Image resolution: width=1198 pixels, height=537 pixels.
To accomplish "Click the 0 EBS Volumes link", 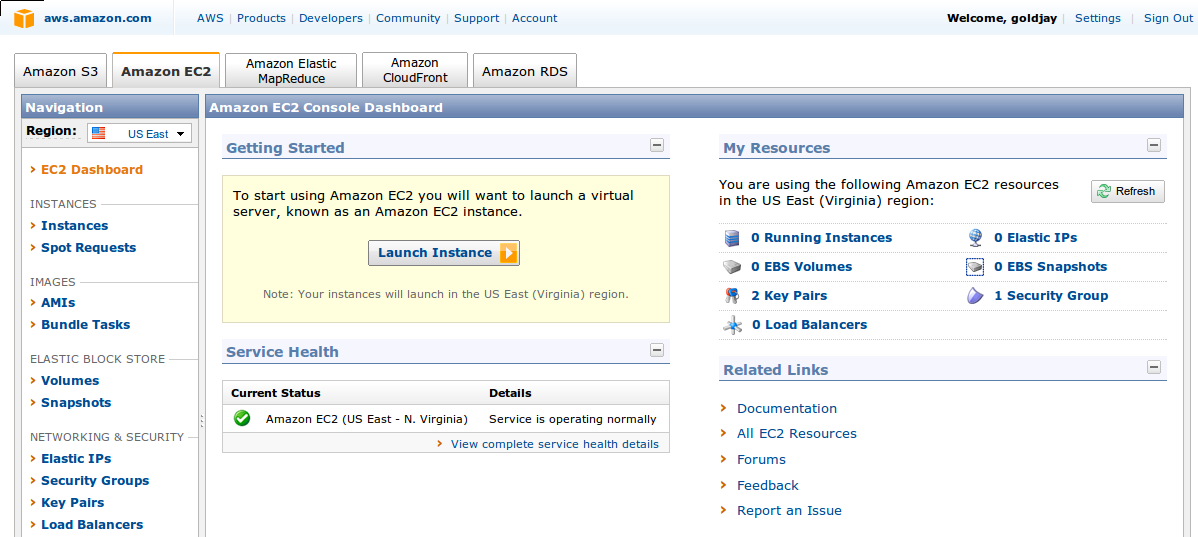I will pos(801,267).
